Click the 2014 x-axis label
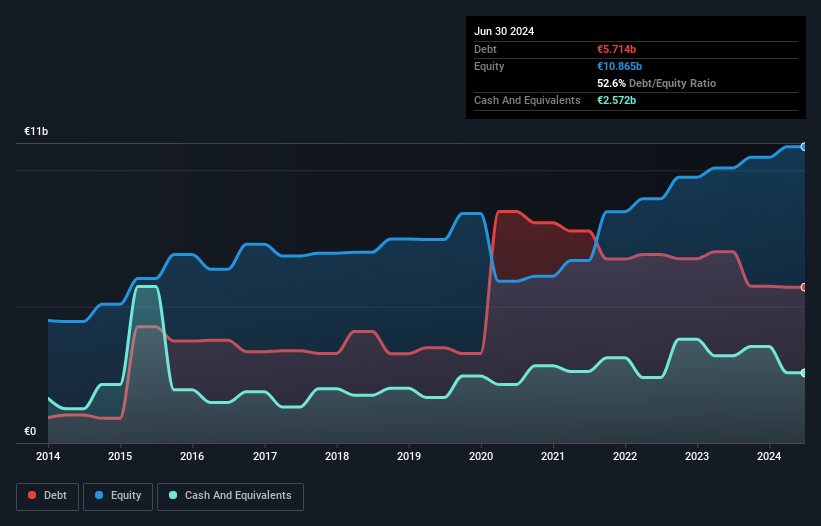Viewport: 821px width, 526px height. [x=48, y=456]
